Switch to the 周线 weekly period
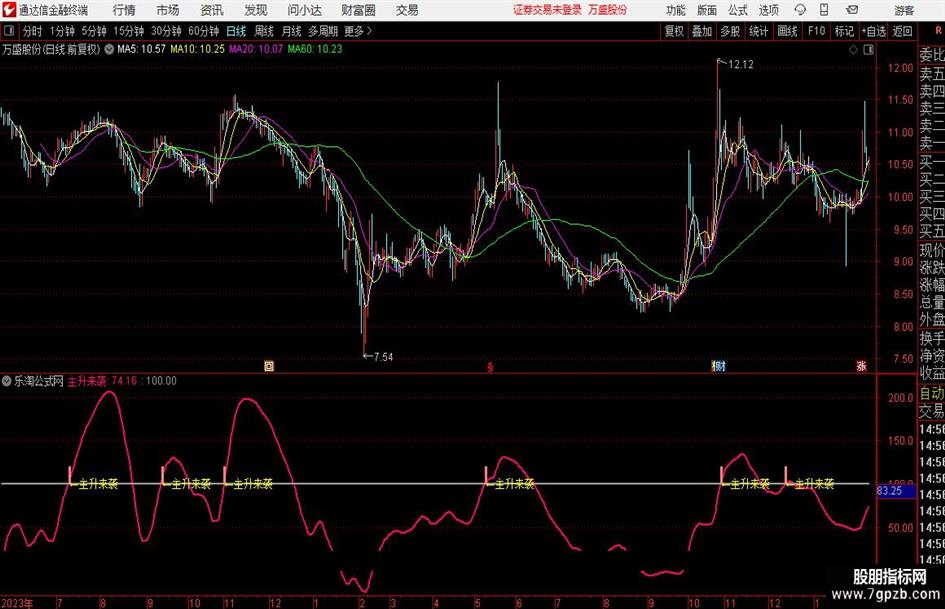 click(x=263, y=31)
